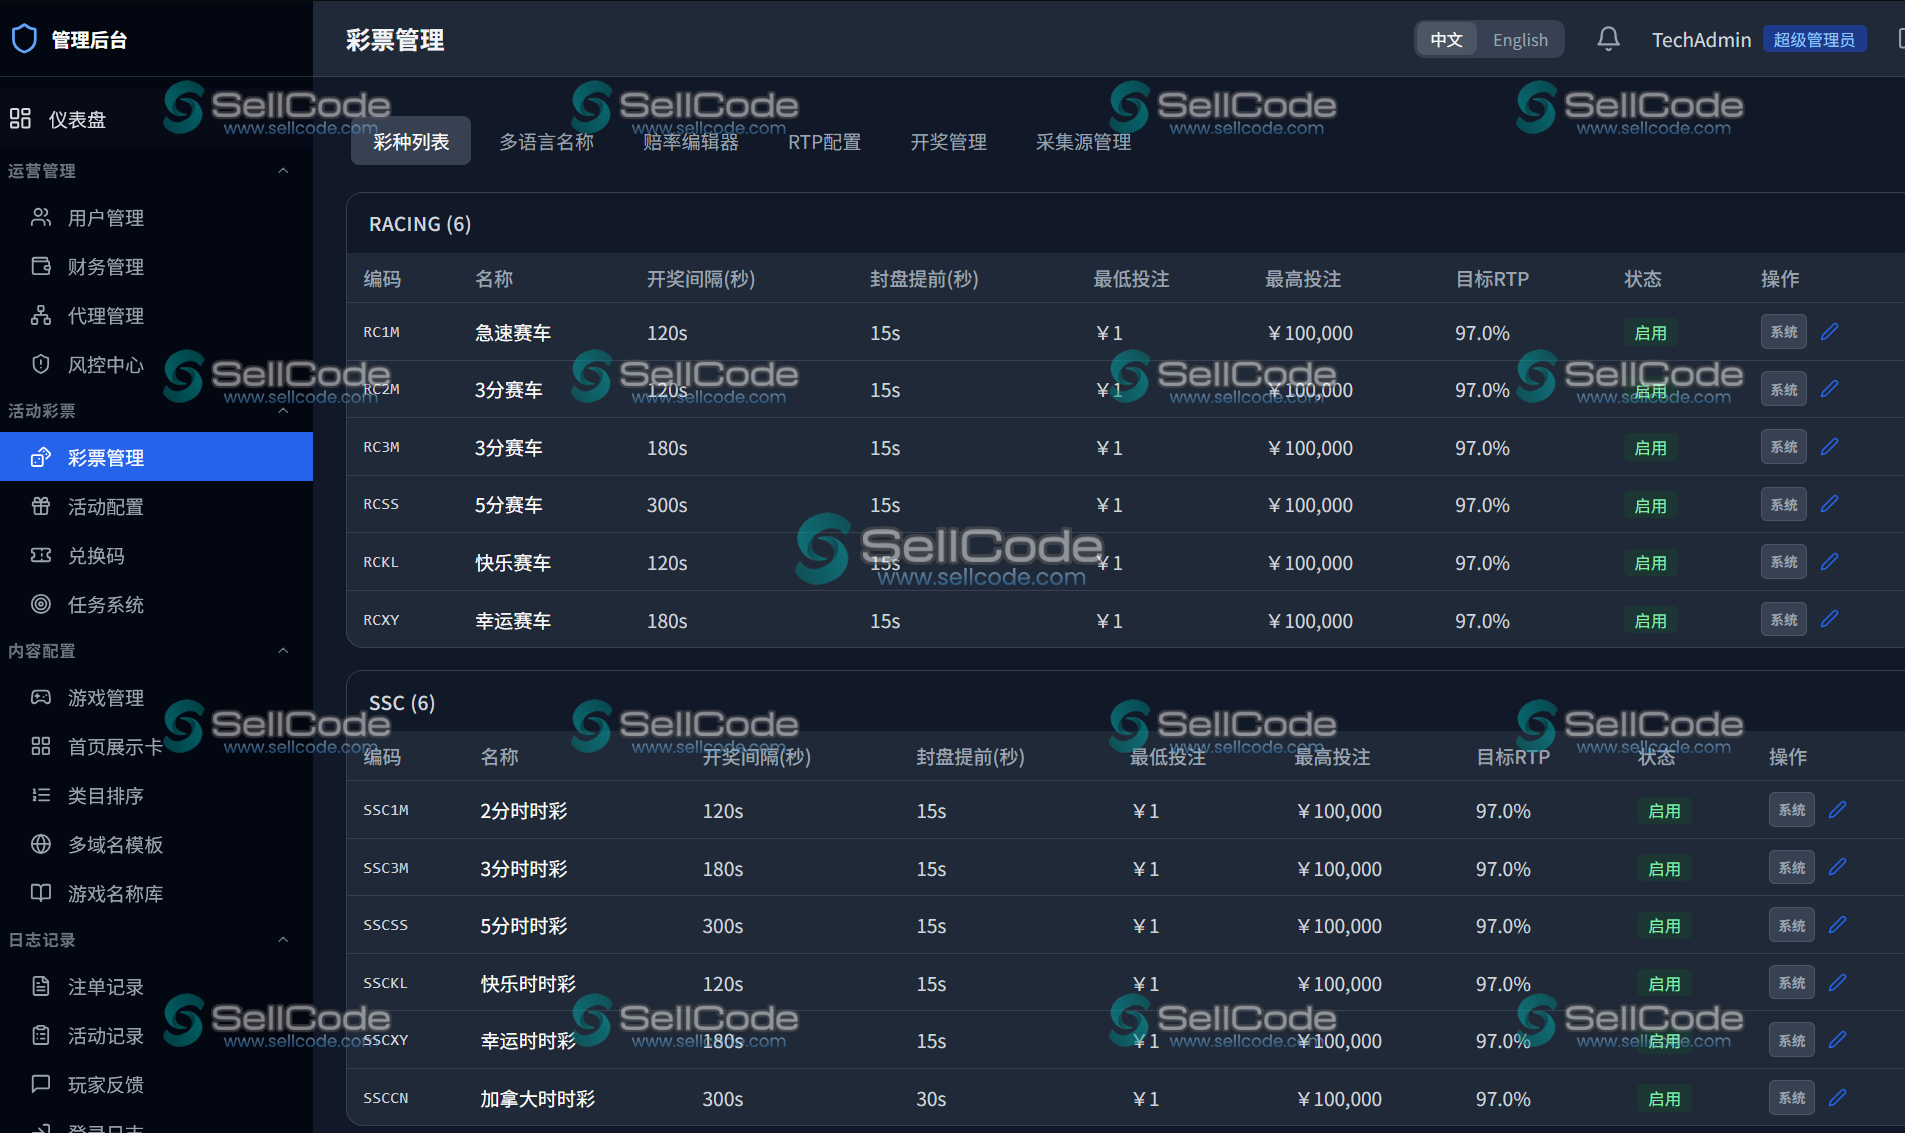The height and width of the screenshot is (1133, 1905).
Task: Click the 系统 button in SSCCN row
Action: tap(1792, 1098)
